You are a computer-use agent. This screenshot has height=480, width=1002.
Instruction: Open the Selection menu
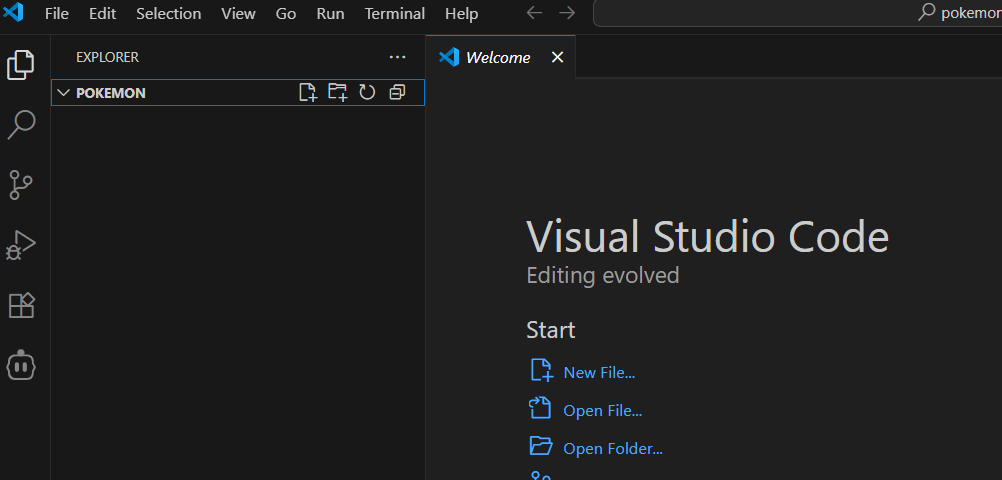pos(169,13)
